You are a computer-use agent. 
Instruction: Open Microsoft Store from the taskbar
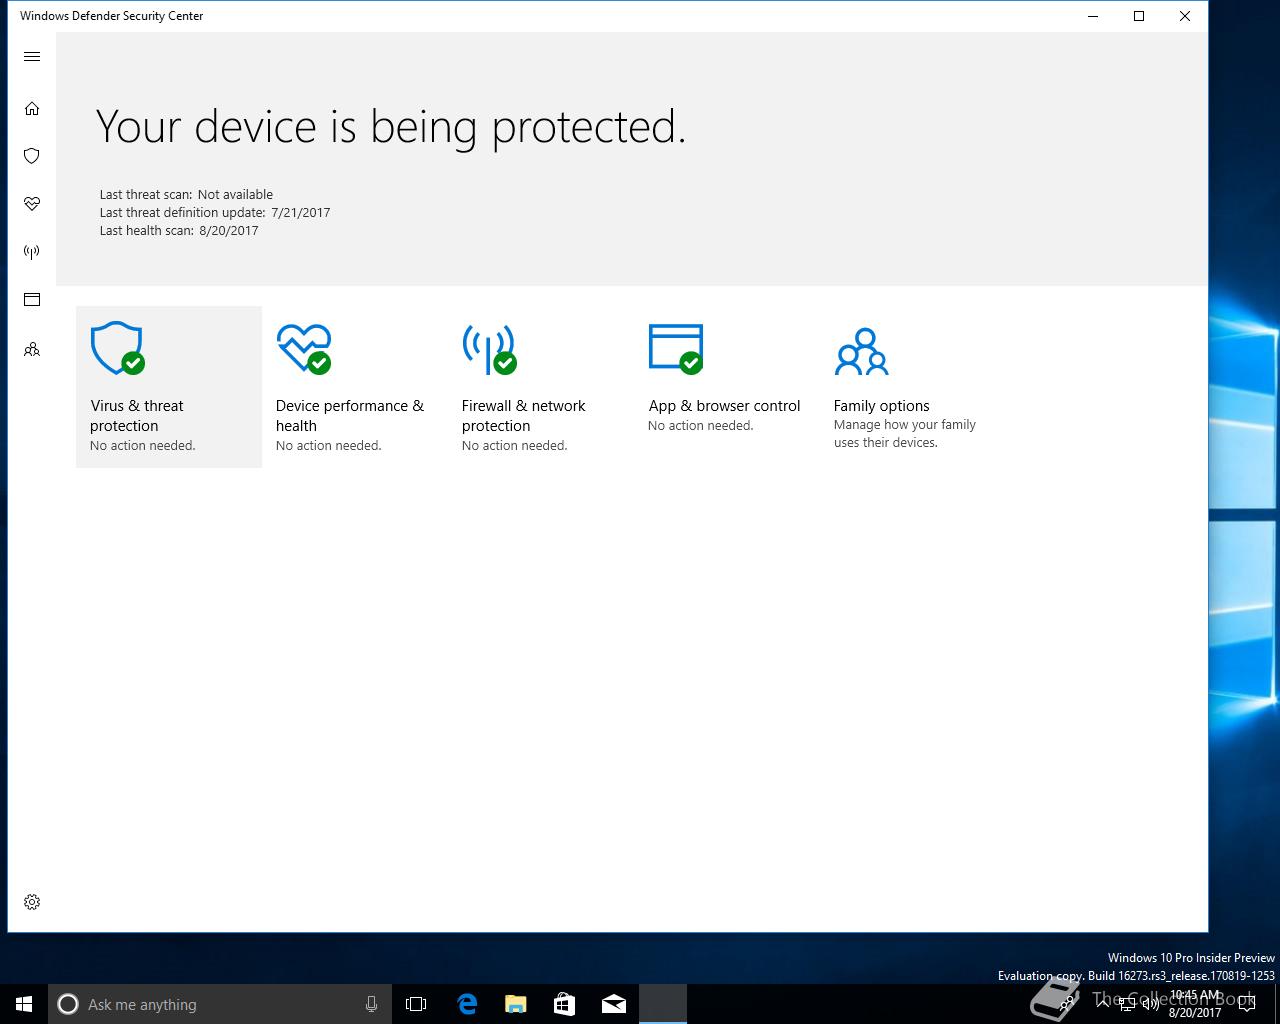click(564, 1004)
